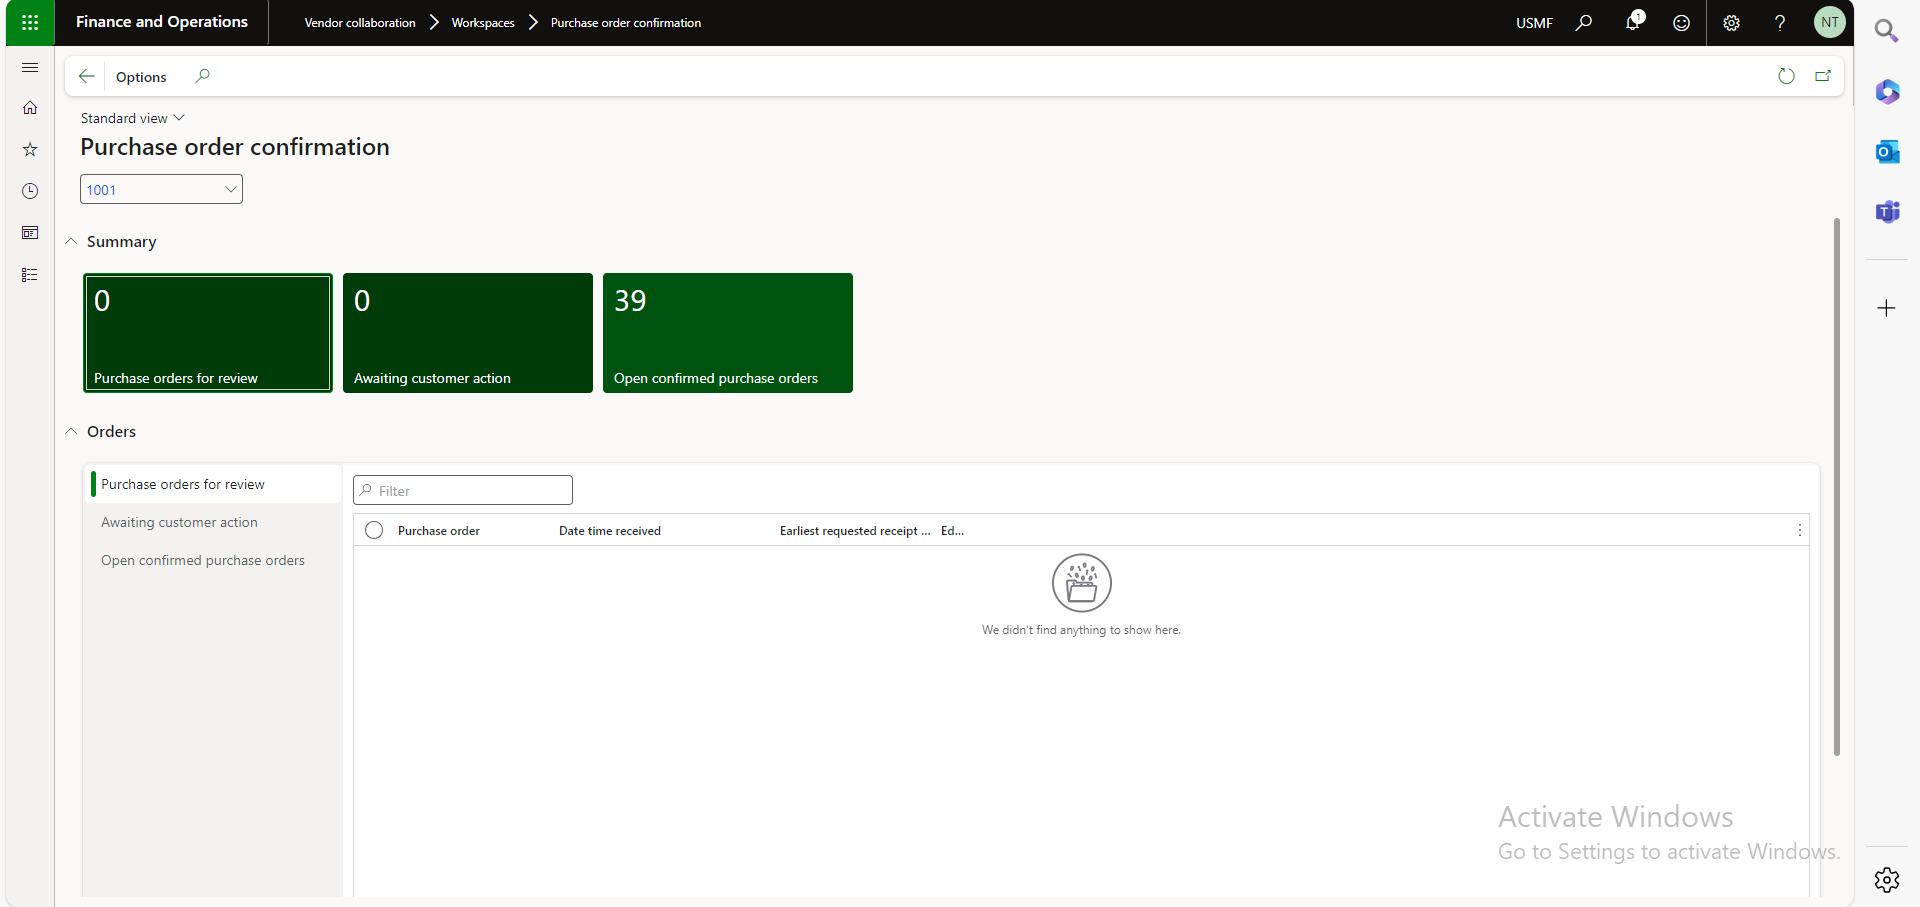Collapse the Summary section
The image size is (1920, 907).
[72, 242]
